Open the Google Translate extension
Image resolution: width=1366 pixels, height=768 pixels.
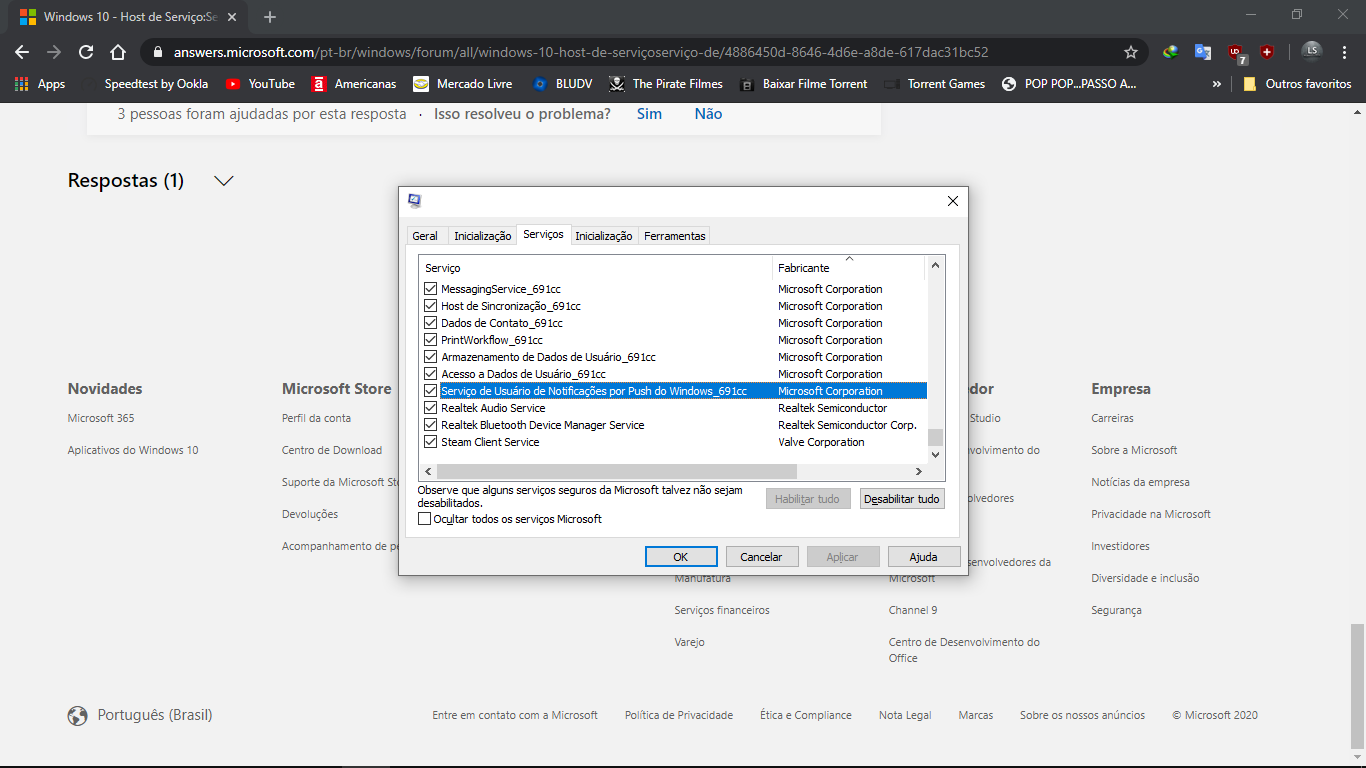pyautogui.click(x=1203, y=52)
